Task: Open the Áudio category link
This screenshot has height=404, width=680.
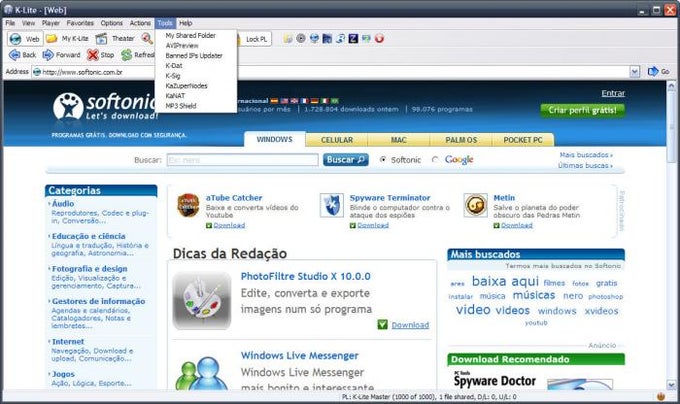Action: point(63,204)
